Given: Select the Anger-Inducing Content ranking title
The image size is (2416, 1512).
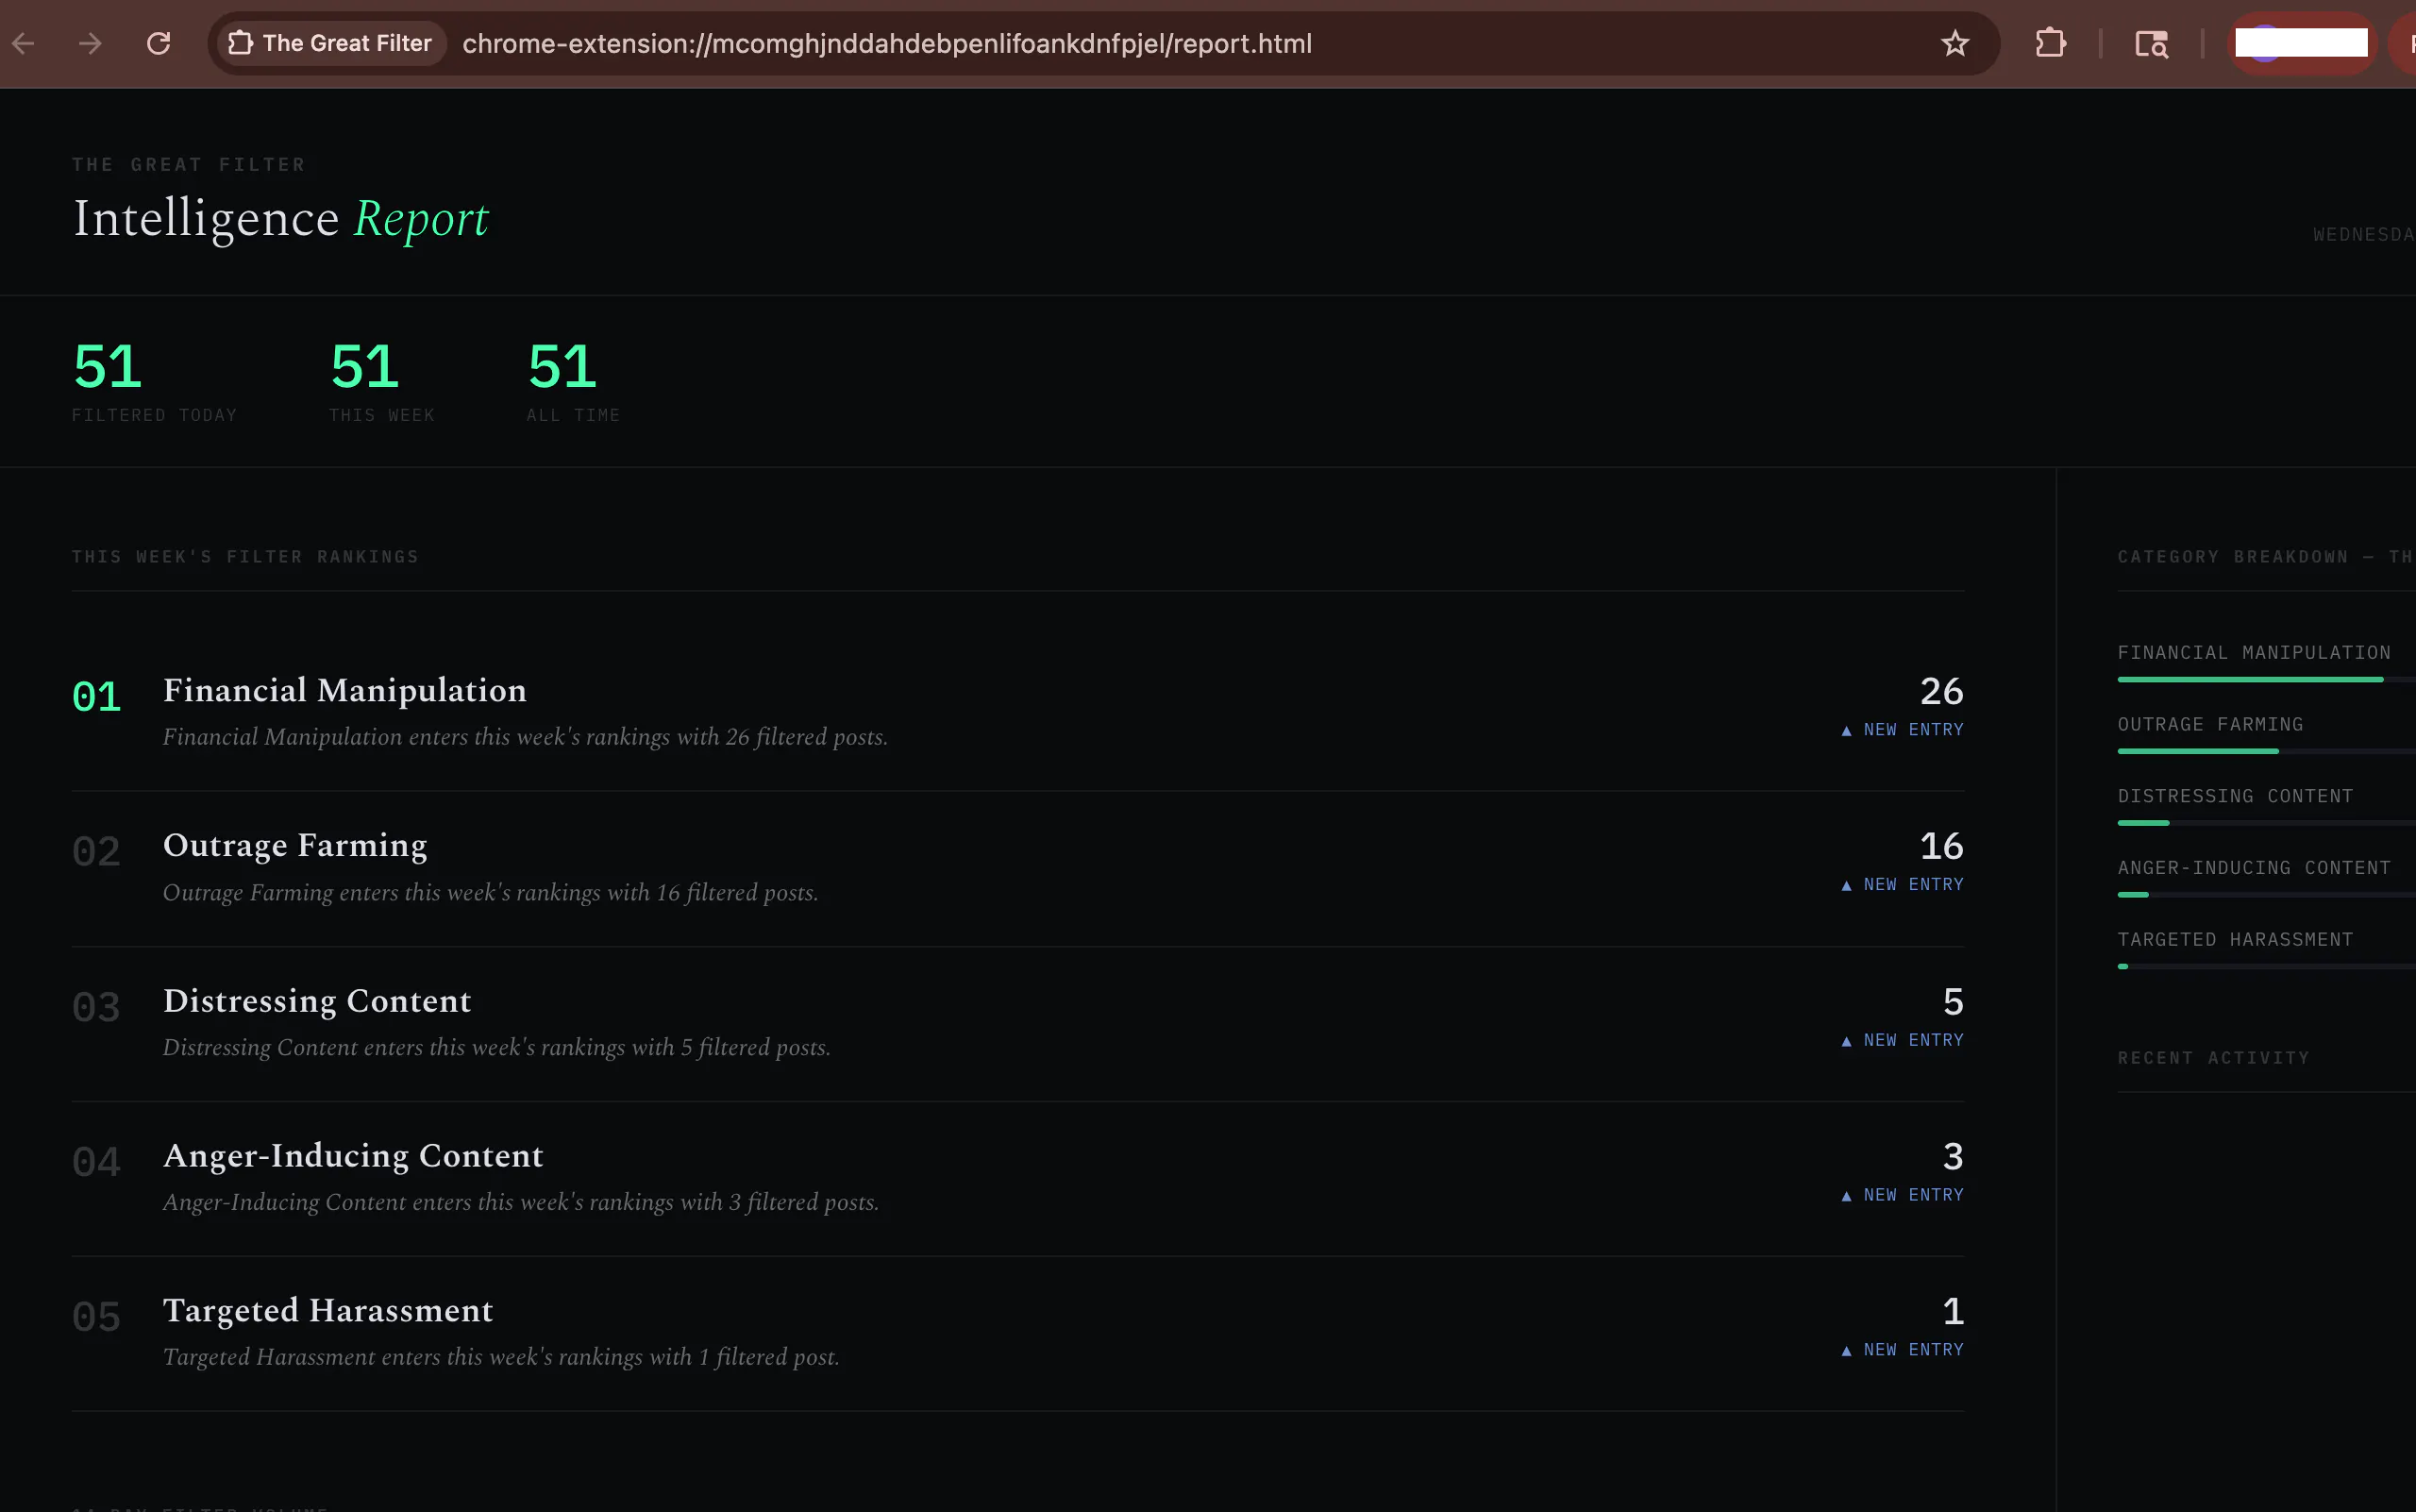Looking at the screenshot, I should pos(353,1156).
